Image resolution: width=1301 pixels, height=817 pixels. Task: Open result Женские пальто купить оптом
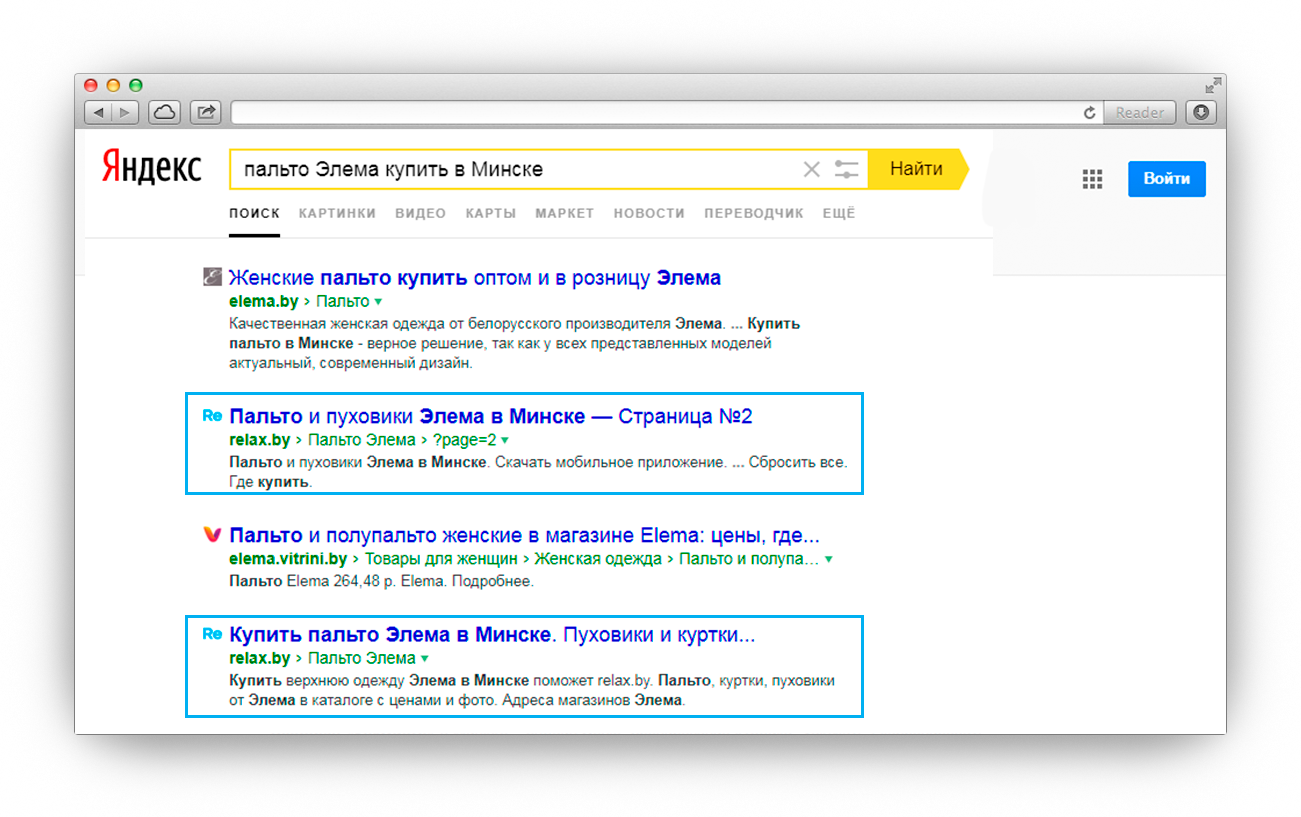coord(475,278)
